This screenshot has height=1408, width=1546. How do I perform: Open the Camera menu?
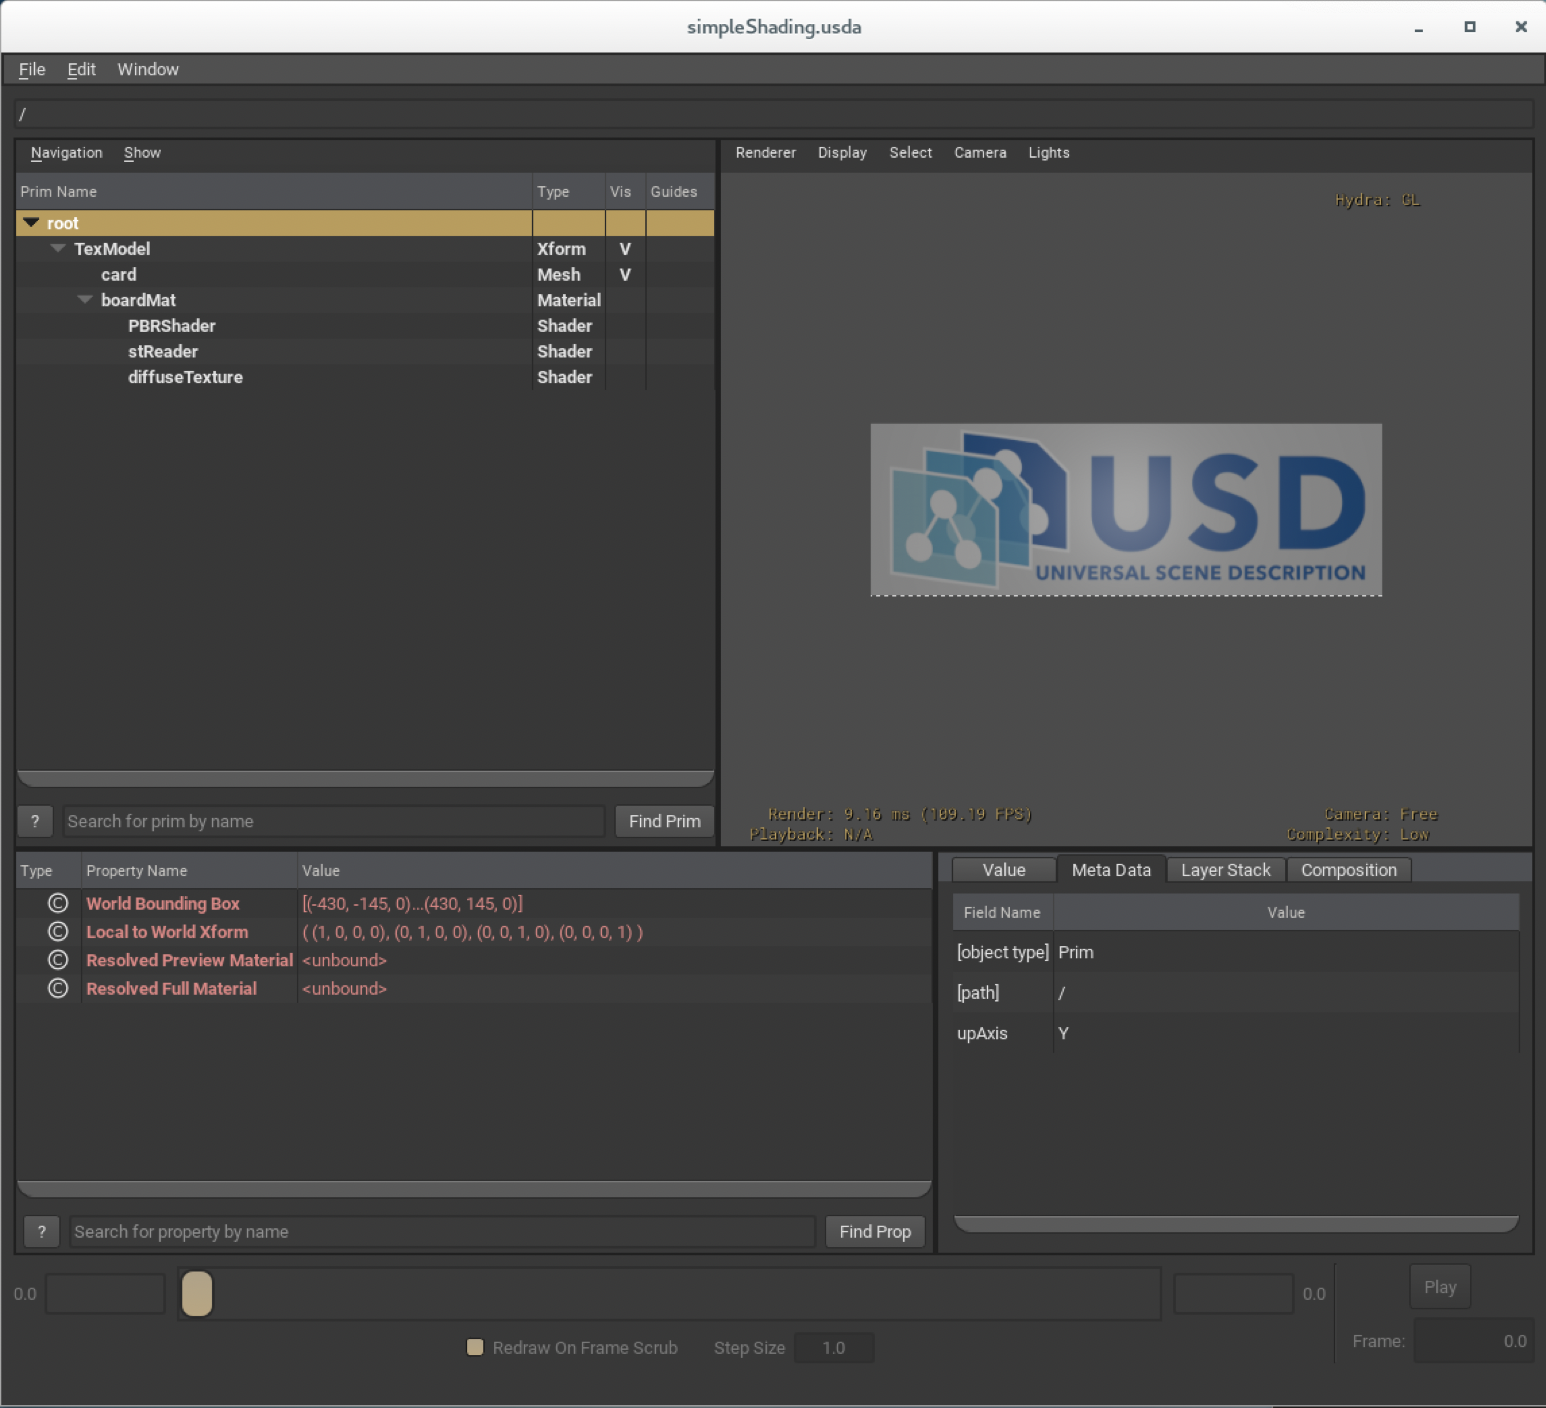click(980, 153)
